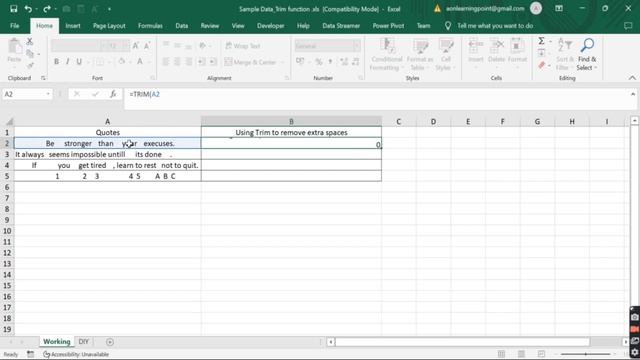
Task: Cancel formula entry with the X icon
Action: tap(76, 94)
